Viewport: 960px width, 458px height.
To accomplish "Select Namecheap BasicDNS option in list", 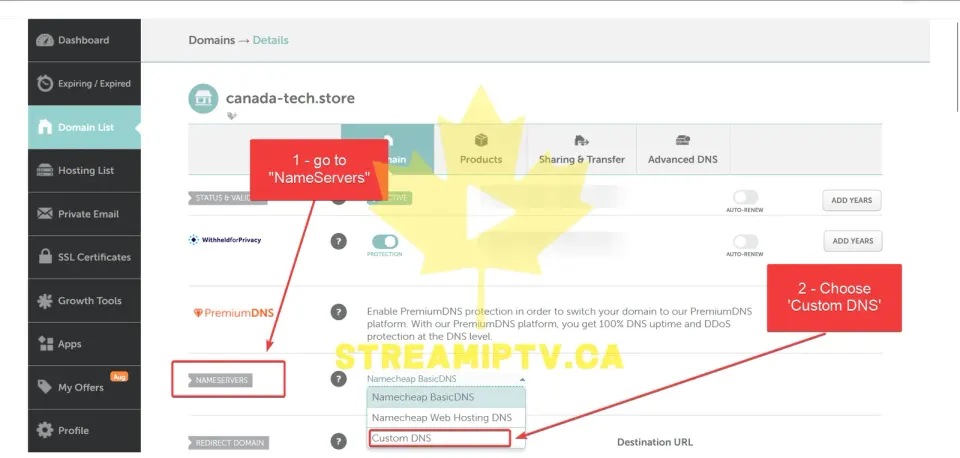I will [x=446, y=397].
